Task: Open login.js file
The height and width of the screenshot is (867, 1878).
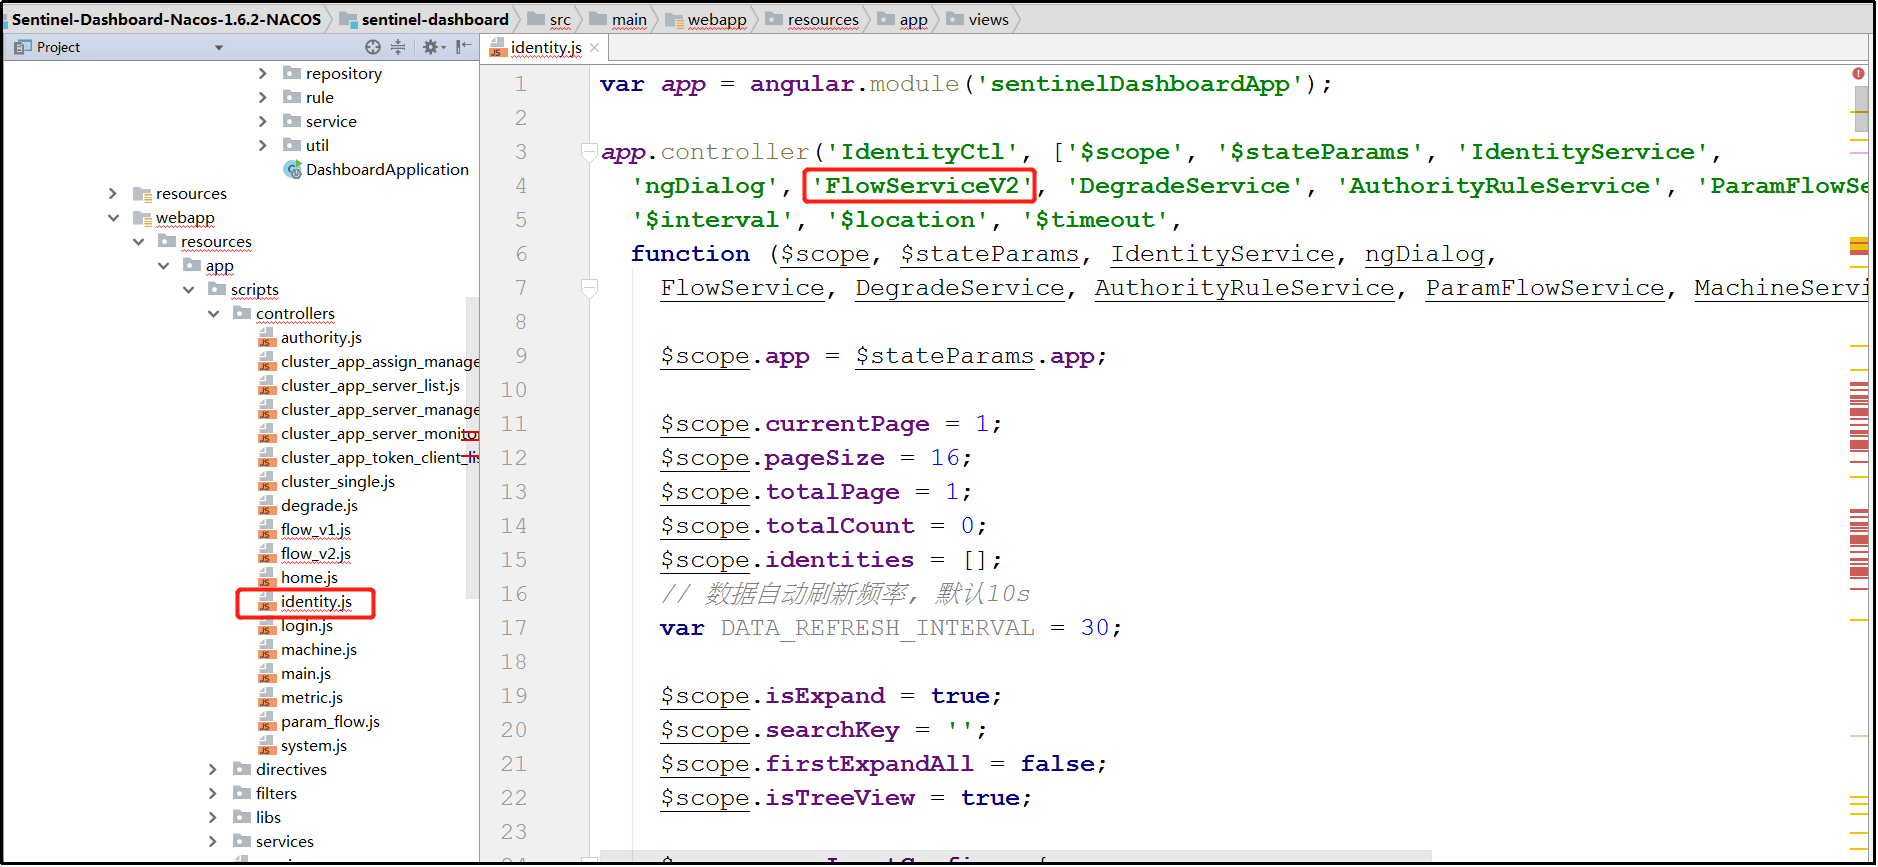Action: pos(296,625)
